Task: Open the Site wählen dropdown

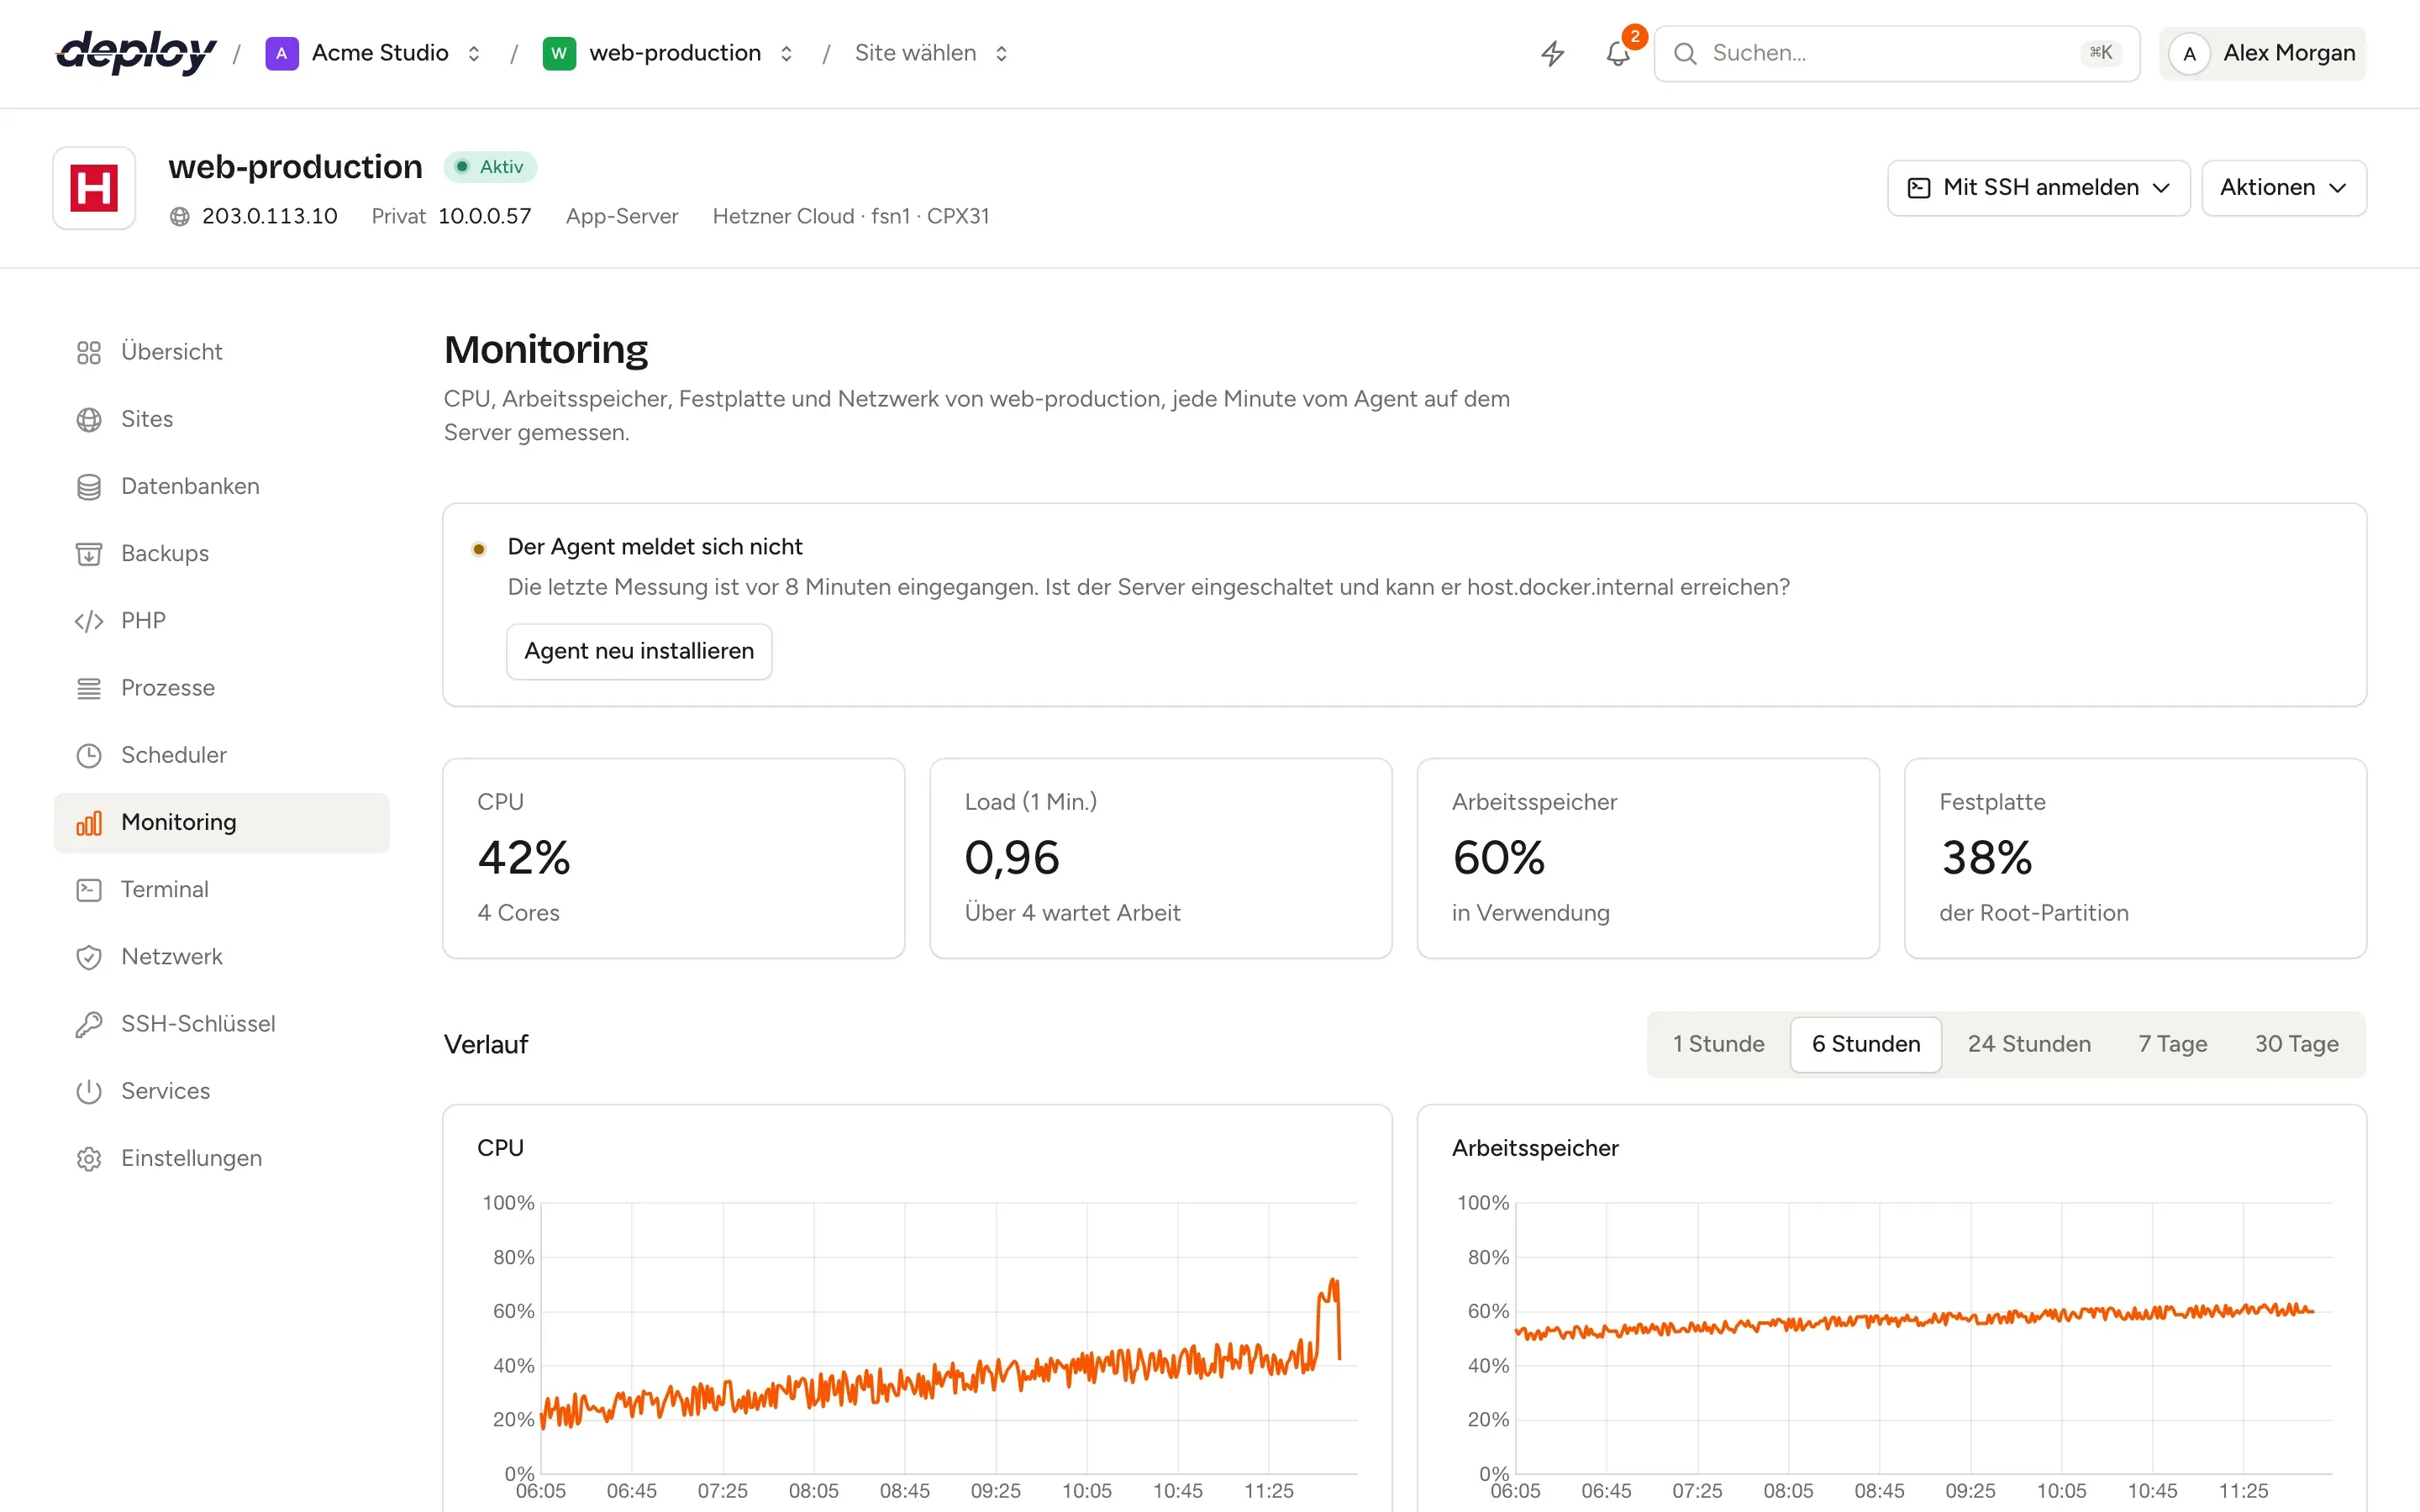Action: coord(931,53)
